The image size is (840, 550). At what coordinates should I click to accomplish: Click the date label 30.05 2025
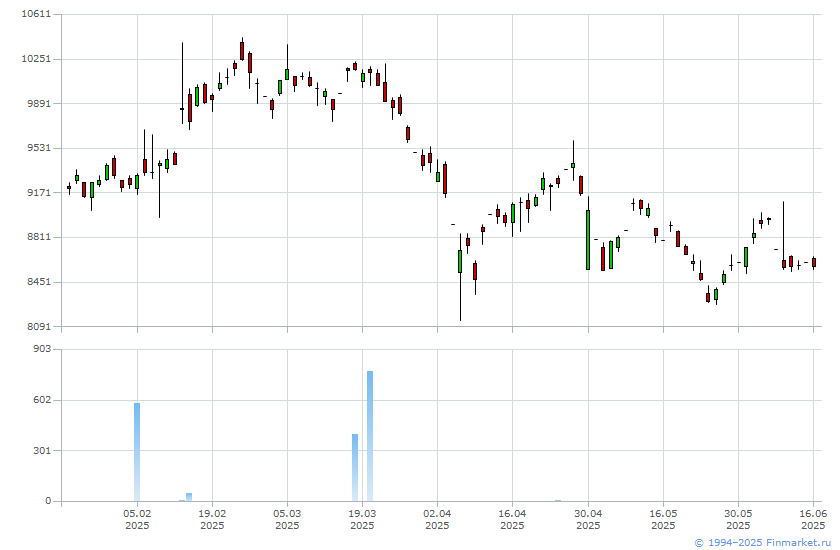pos(738,519)
